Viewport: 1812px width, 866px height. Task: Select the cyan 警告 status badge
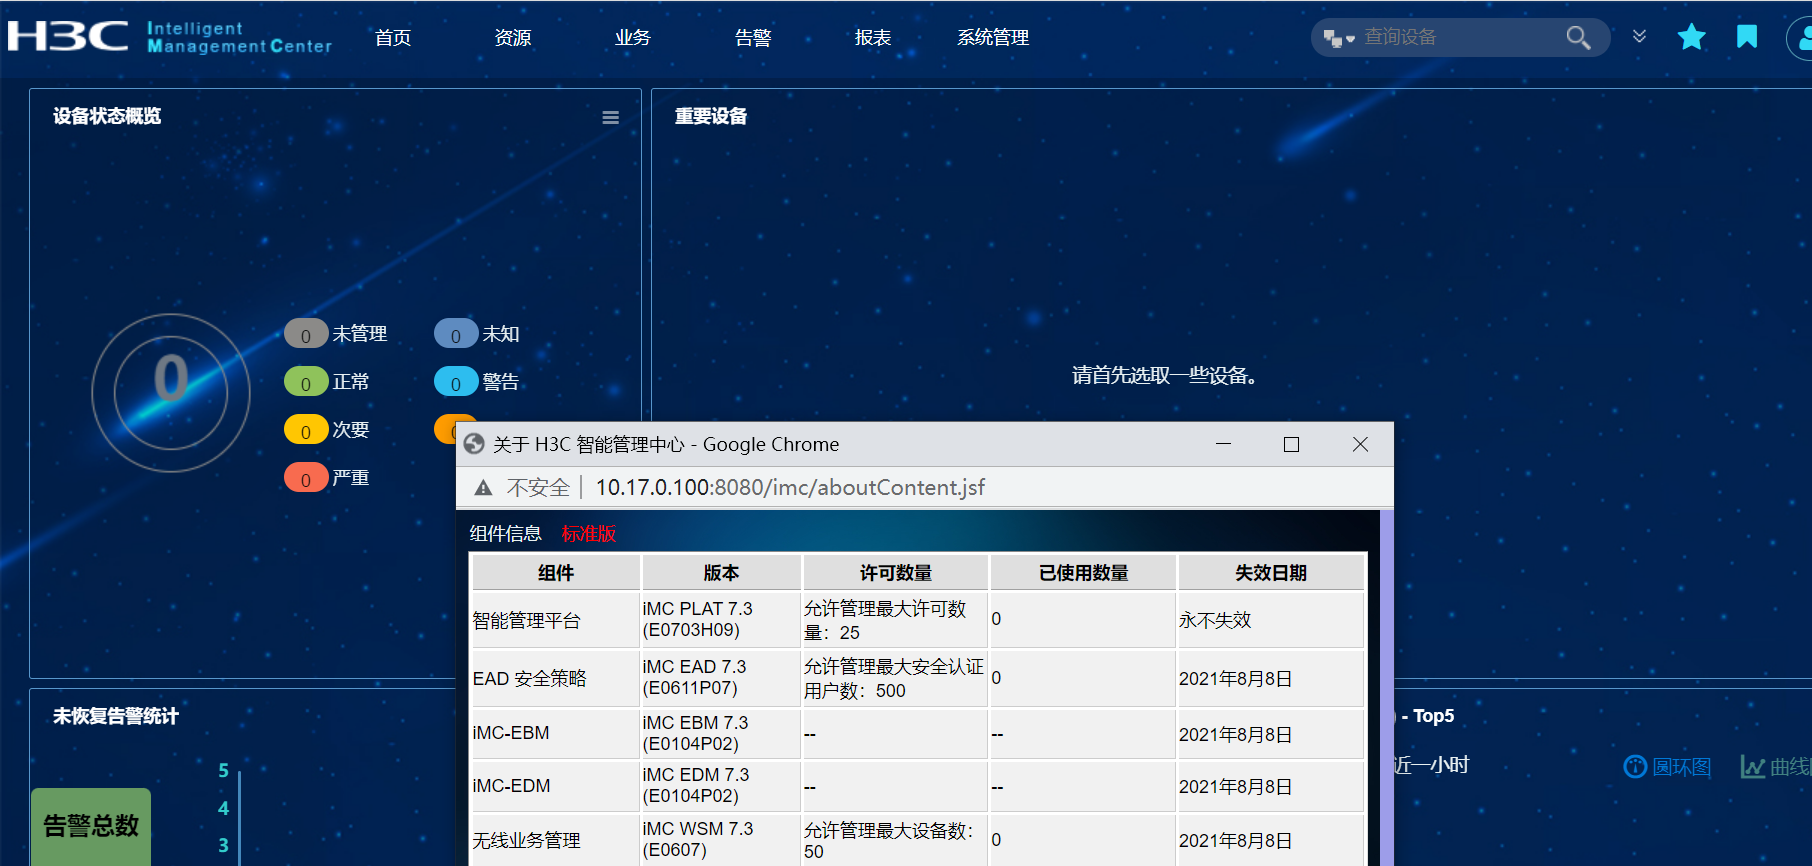pos(456,382)
